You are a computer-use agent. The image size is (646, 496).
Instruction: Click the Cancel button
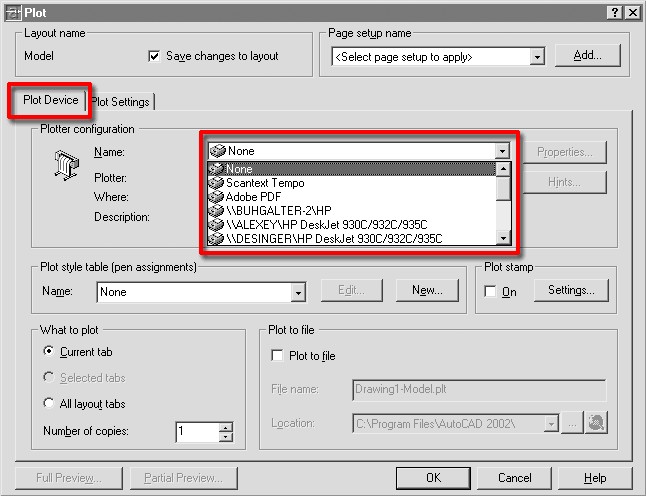tap(515, 478)
